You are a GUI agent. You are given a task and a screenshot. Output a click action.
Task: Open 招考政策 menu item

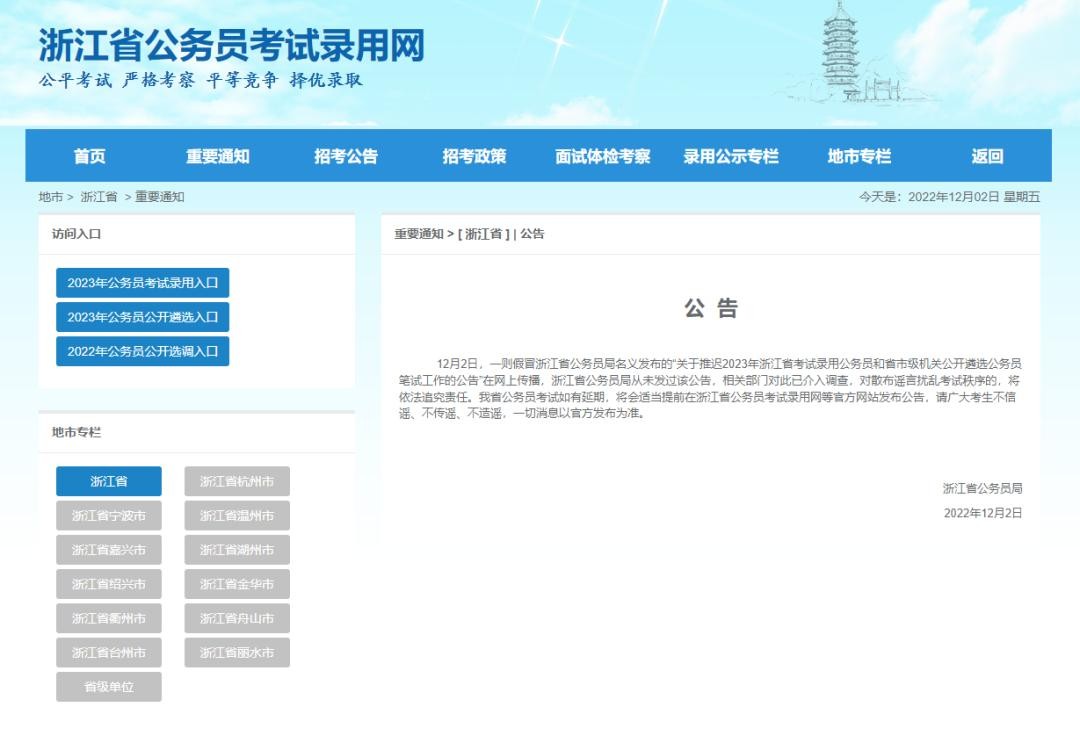[474, 156]
